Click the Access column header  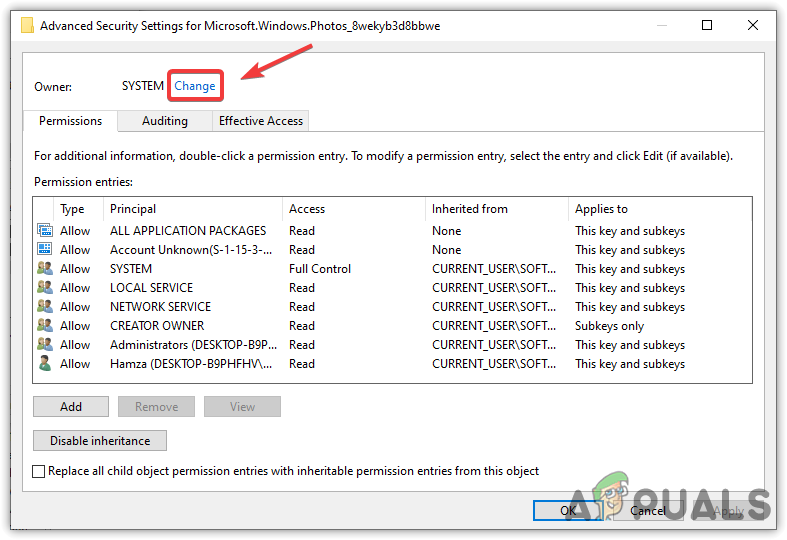tap(353, 209)
